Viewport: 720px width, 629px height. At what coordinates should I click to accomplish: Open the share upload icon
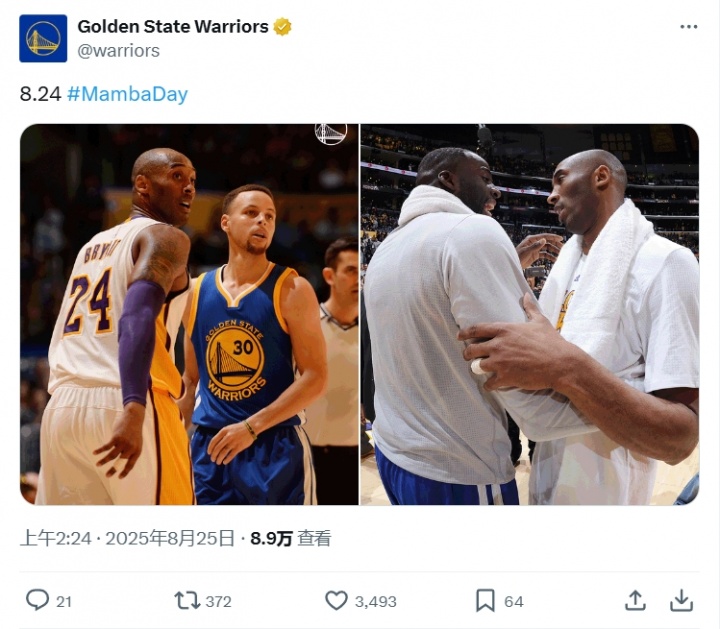(635, 600)
